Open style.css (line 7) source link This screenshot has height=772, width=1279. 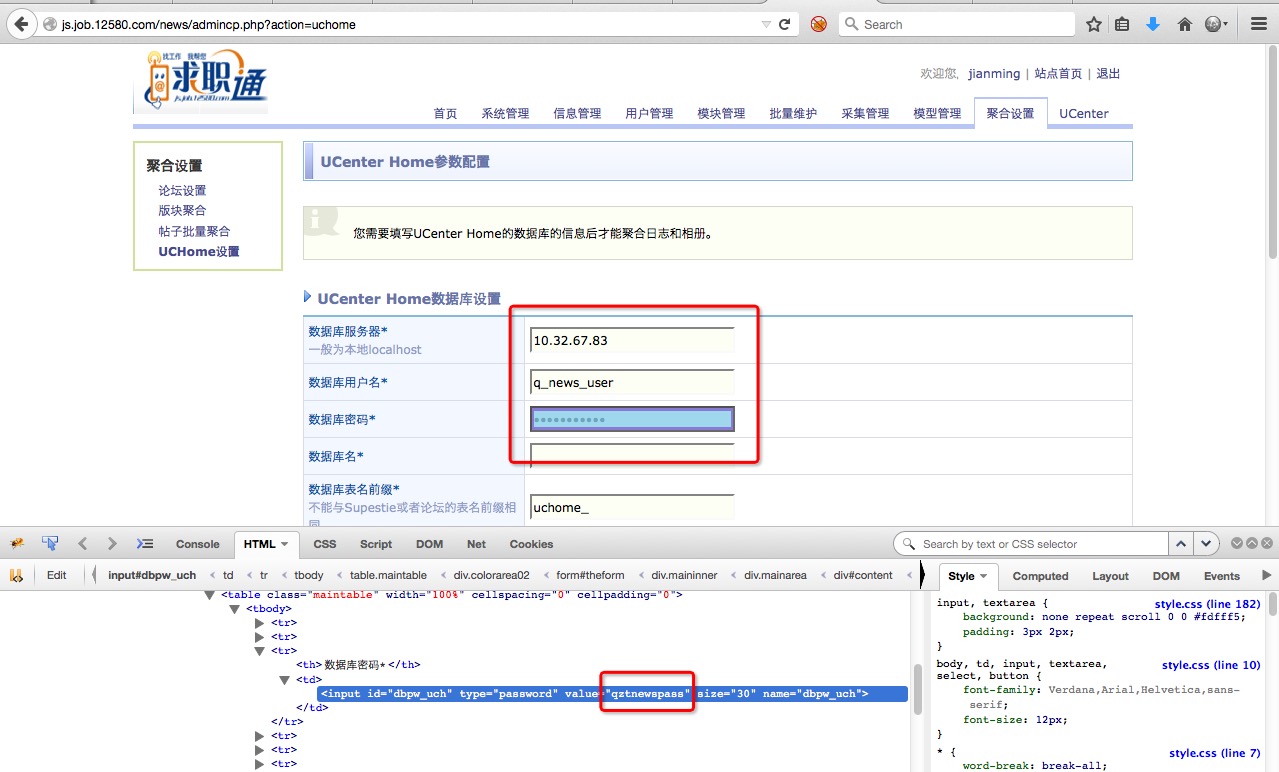click(1214, 753)
